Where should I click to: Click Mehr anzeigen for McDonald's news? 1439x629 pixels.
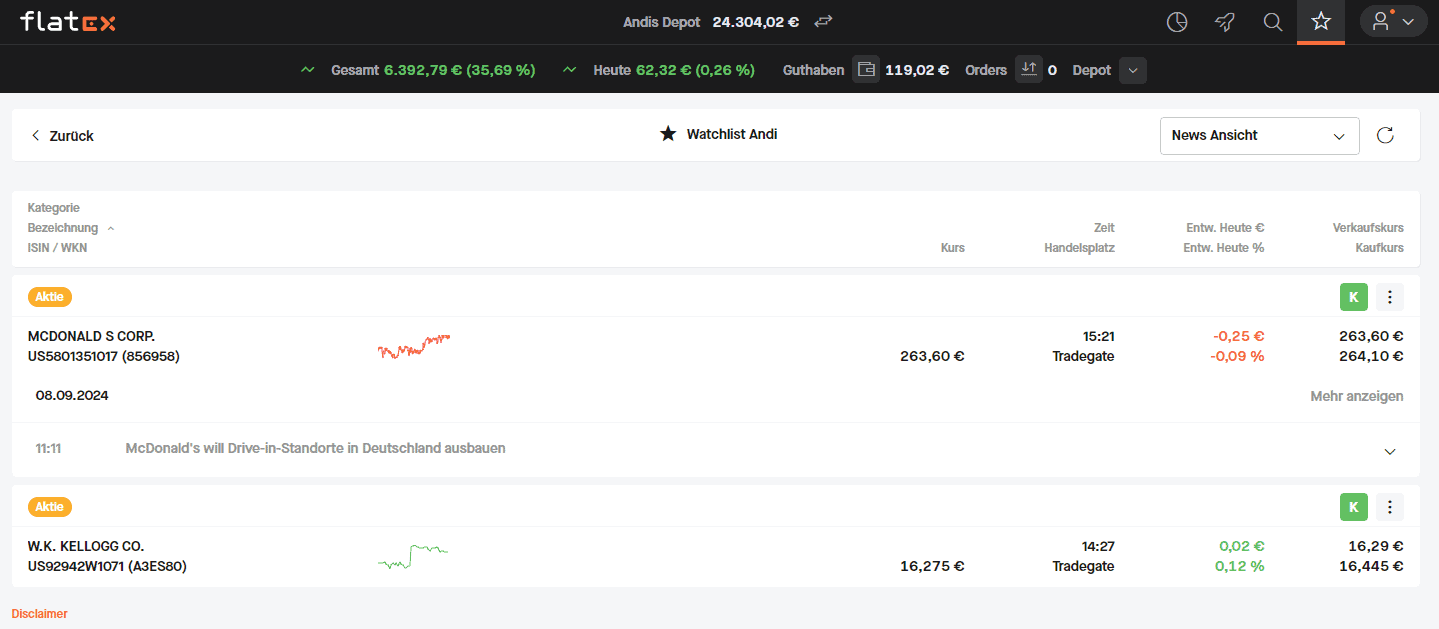1356,396
